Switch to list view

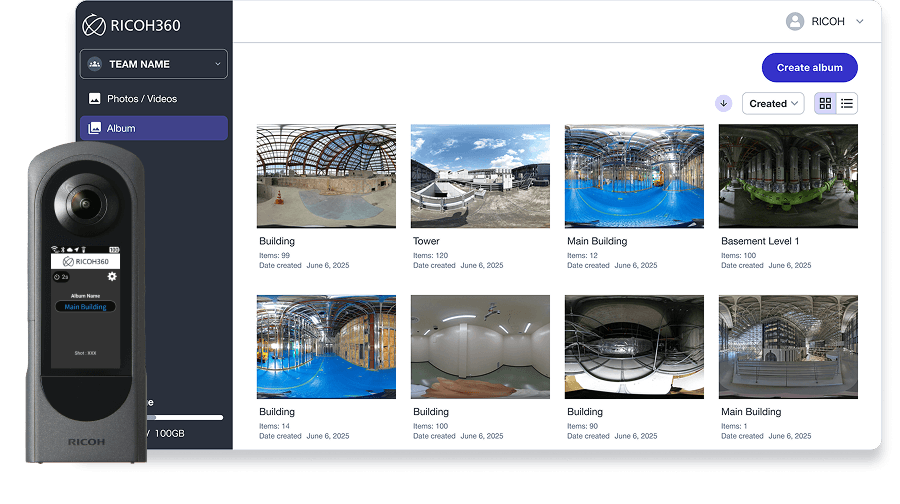pos(847,103)
